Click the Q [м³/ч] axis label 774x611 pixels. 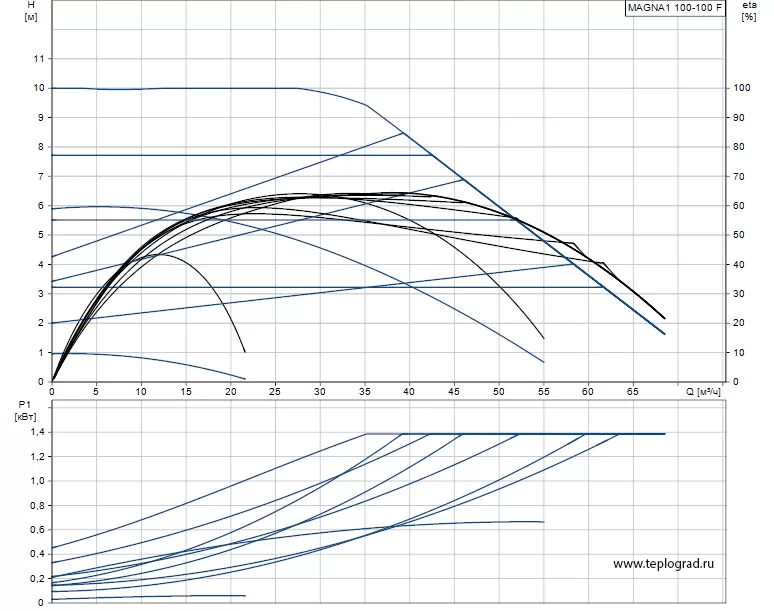point(703,392)
